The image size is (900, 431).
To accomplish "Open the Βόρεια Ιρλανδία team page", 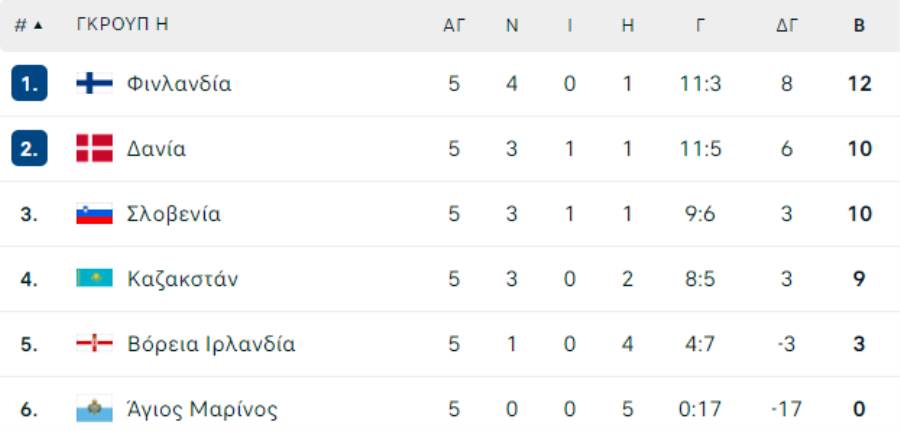I will [211, 344].
